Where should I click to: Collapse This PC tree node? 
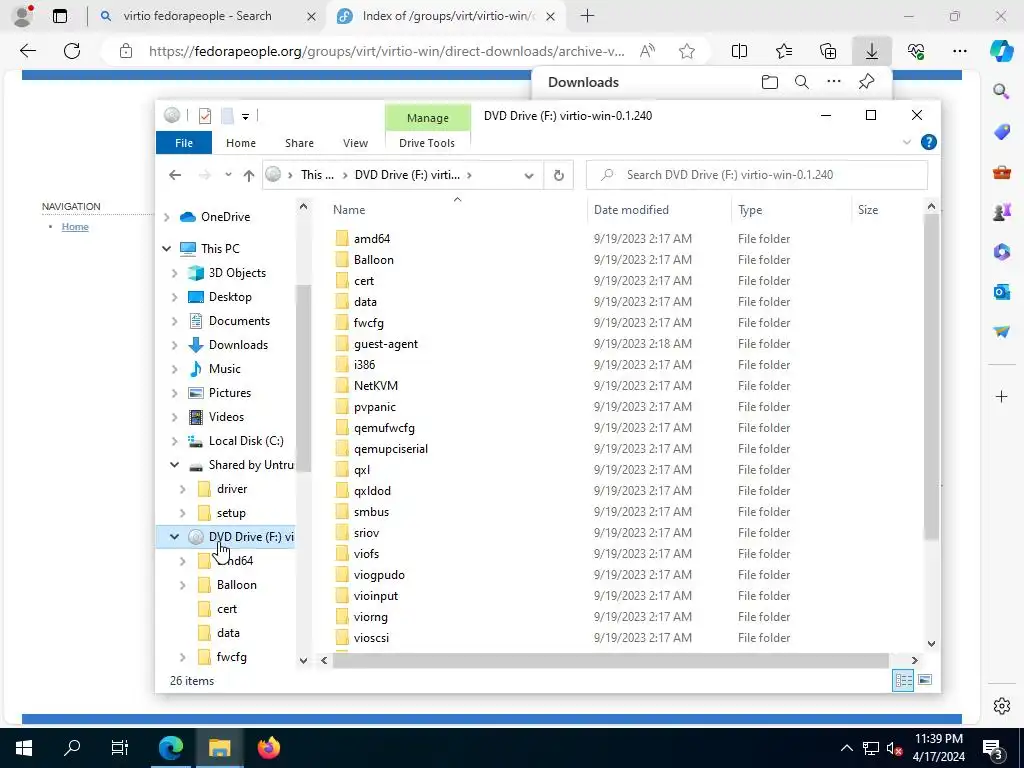(167, 249)
